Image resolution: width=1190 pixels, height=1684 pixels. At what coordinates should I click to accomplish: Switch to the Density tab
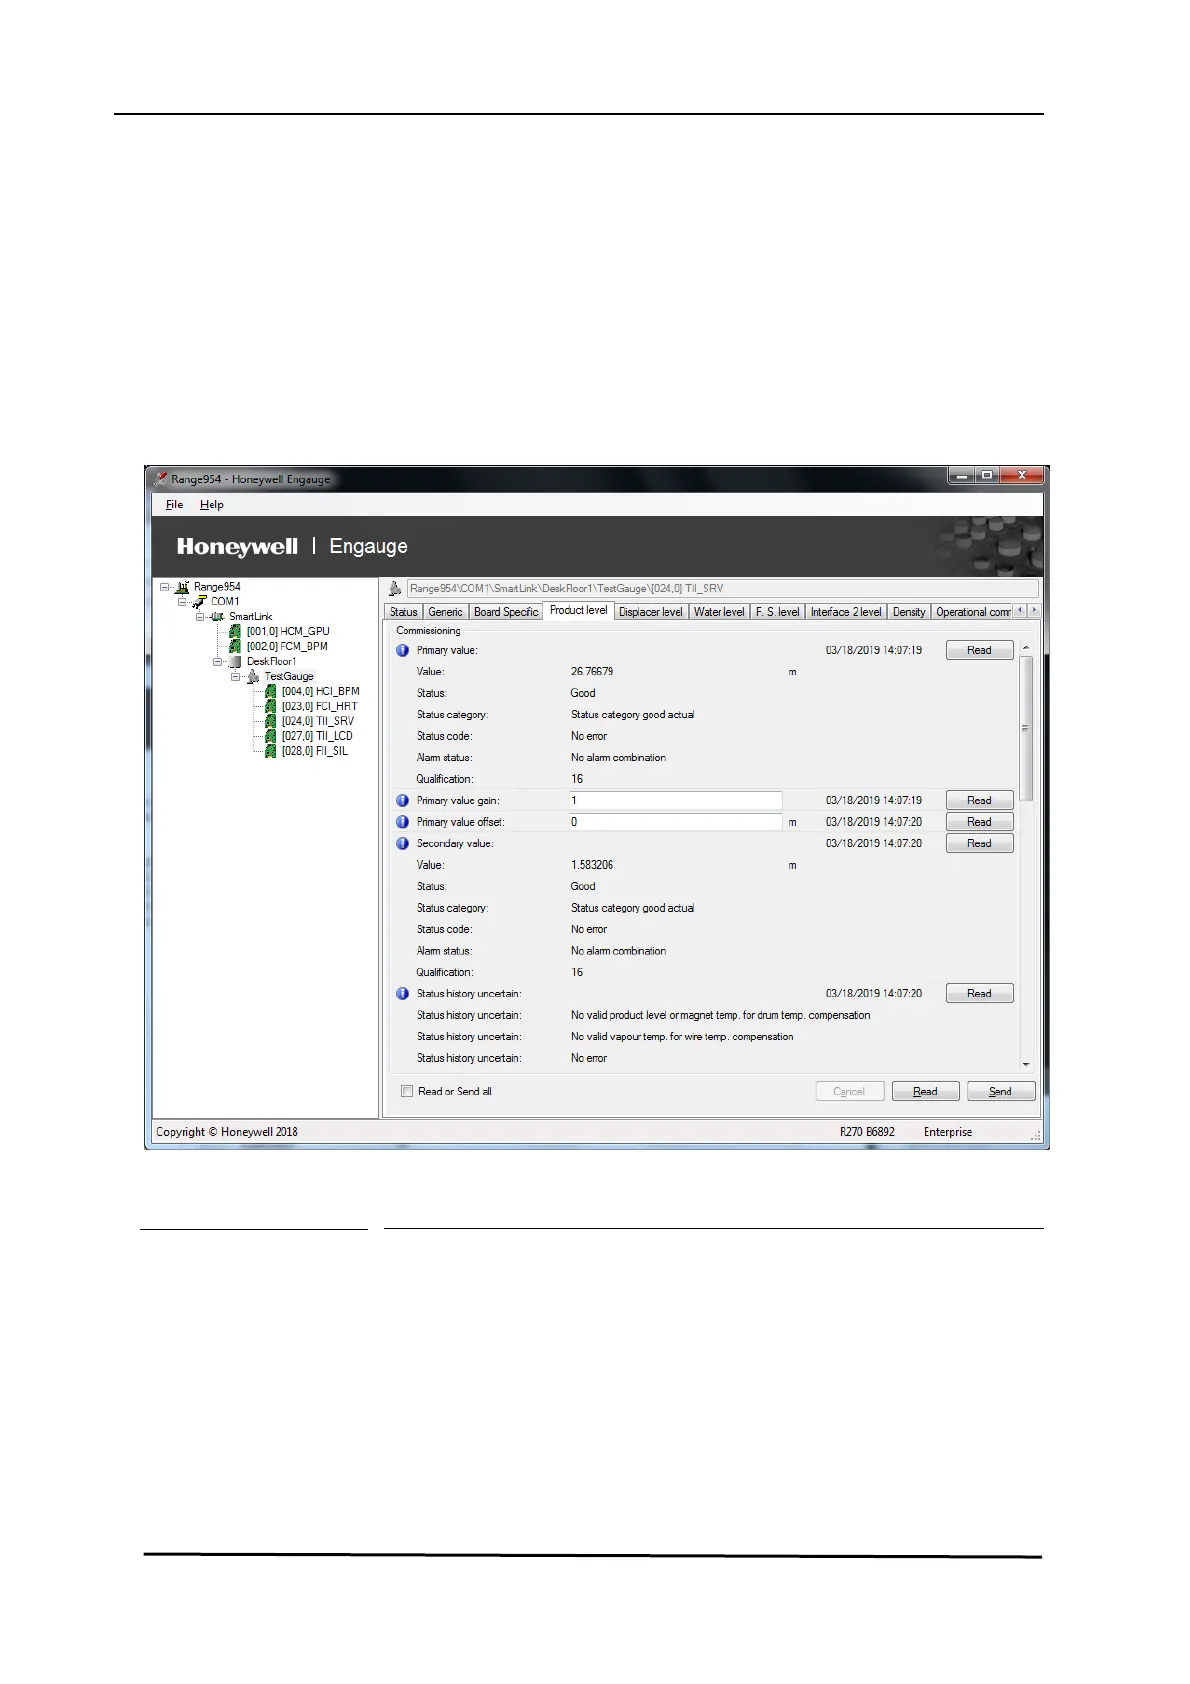(909, 612)
